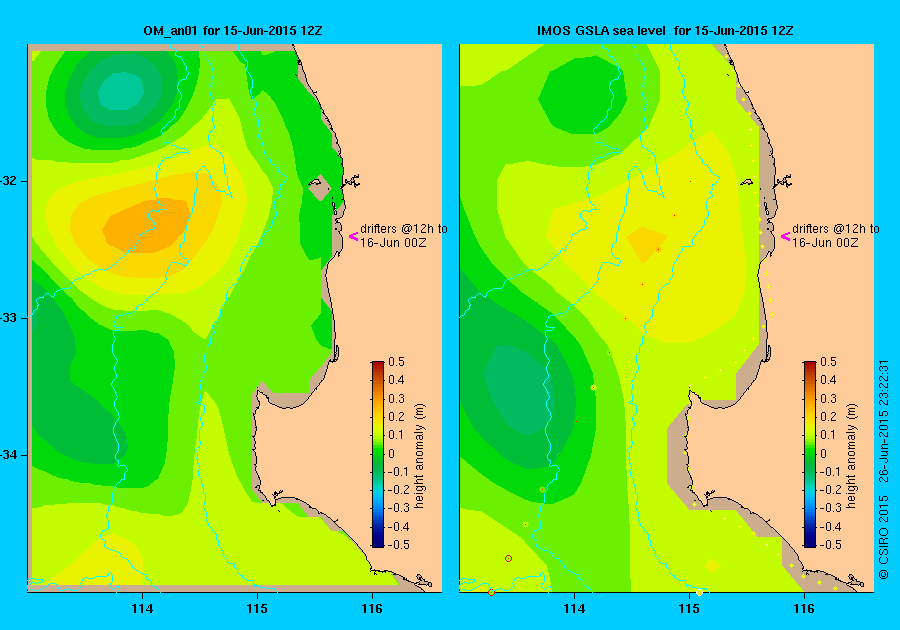Click the -34 latitude axis label
This screenshot has height=630, width=900.
(7, 455)
